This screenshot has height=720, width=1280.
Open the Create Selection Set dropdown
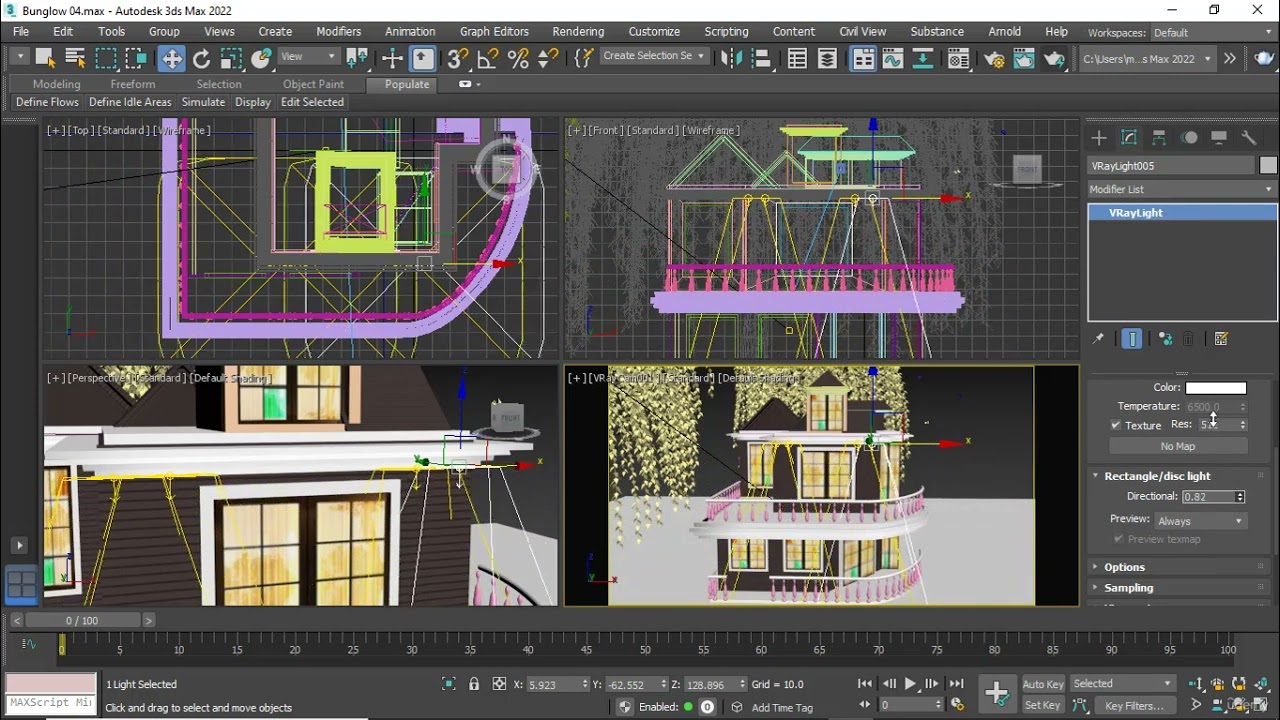click(x=654, y=56)
